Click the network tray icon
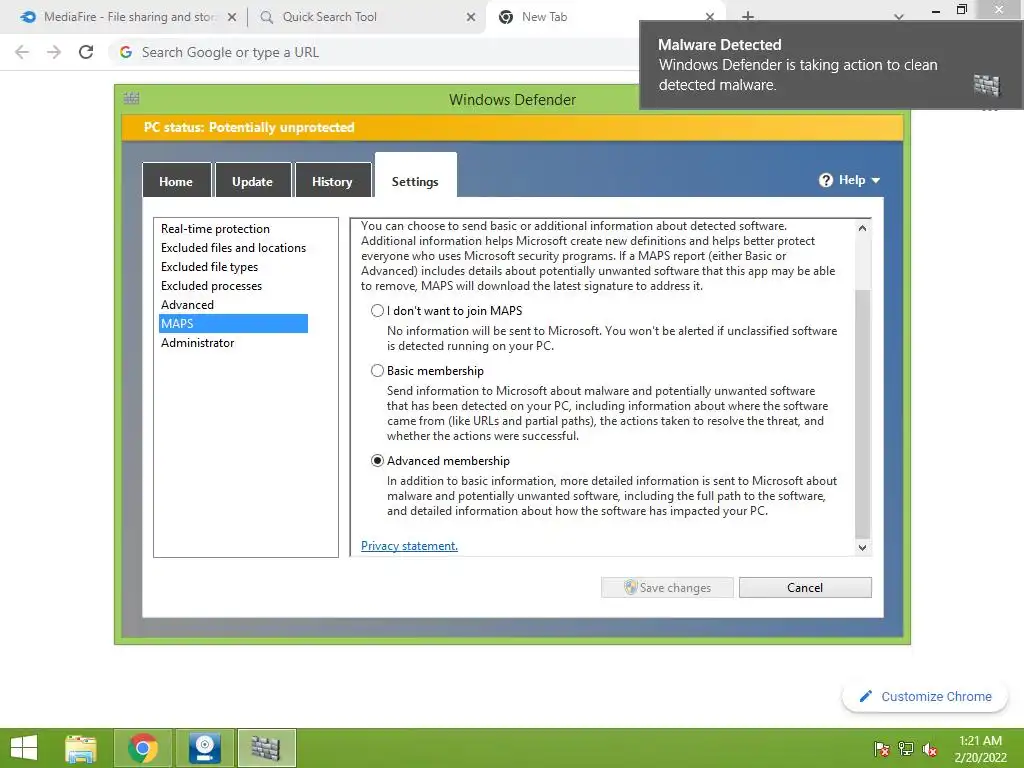The image size is (1024, 768). tap(906, 749)
